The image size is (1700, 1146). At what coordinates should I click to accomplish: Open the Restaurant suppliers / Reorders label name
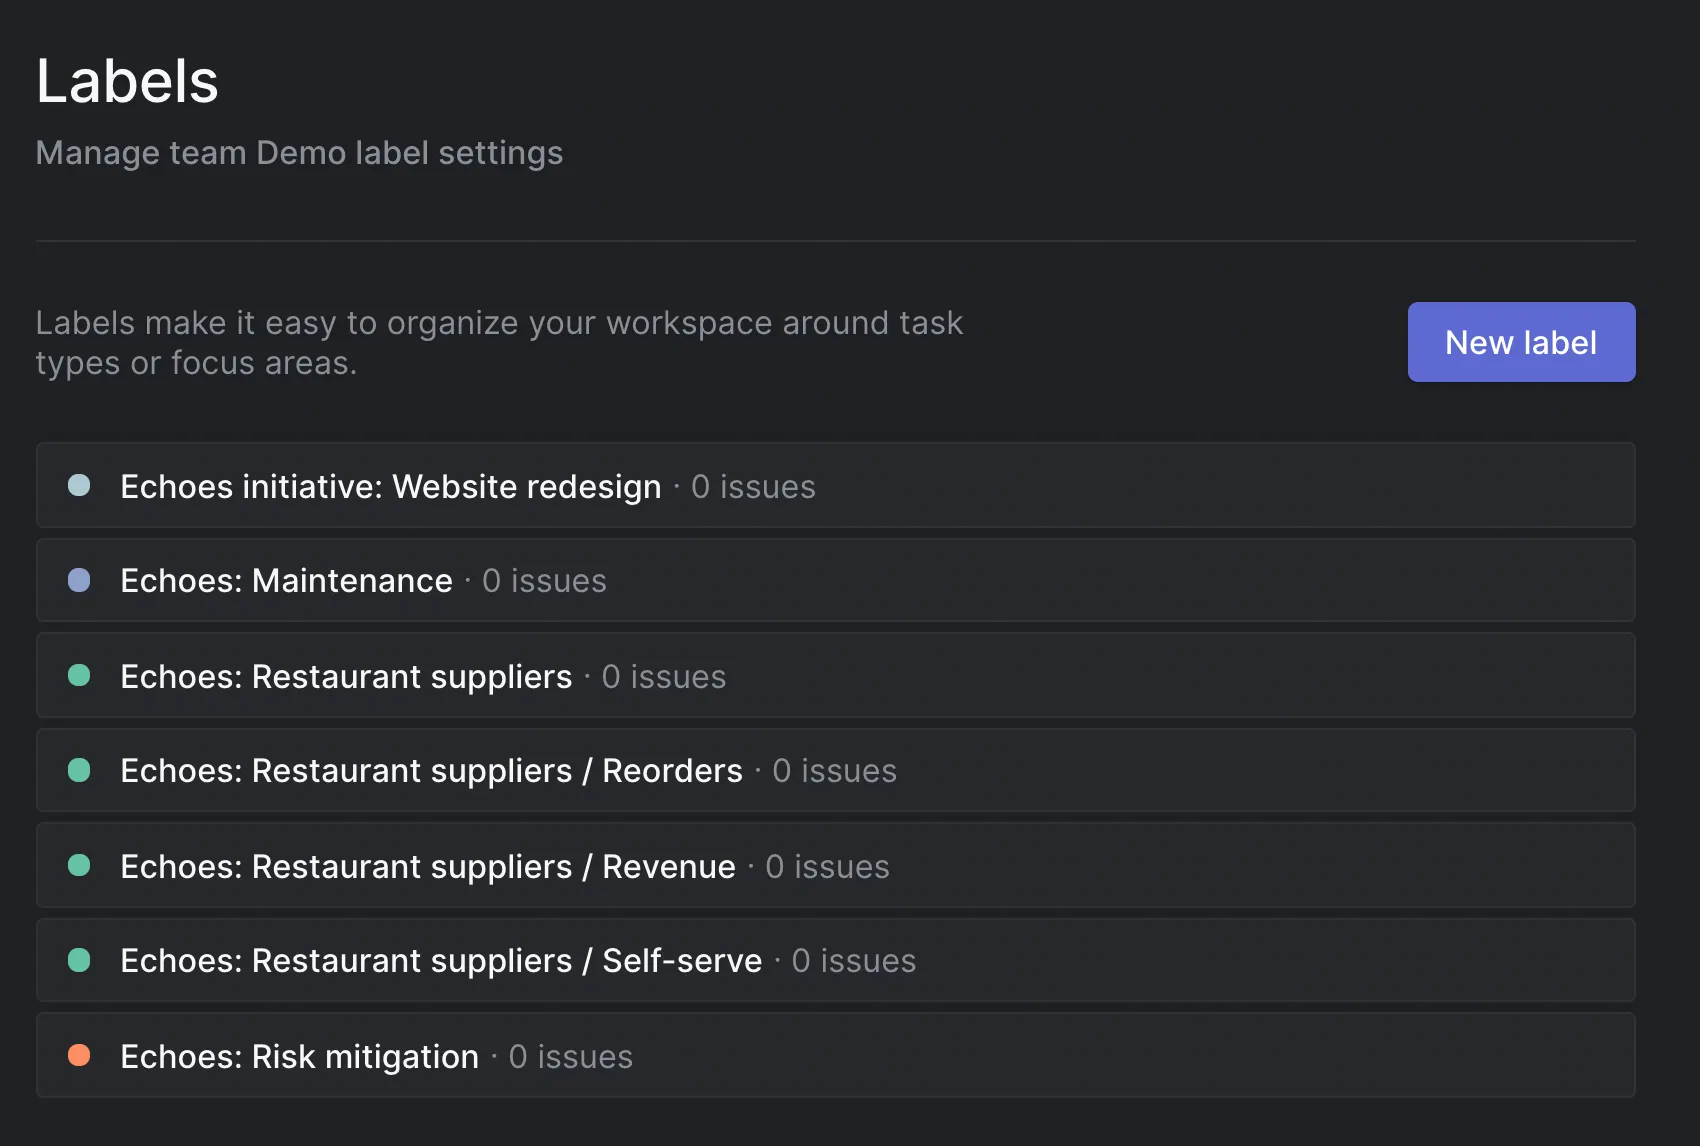click(x=431, y=770)
